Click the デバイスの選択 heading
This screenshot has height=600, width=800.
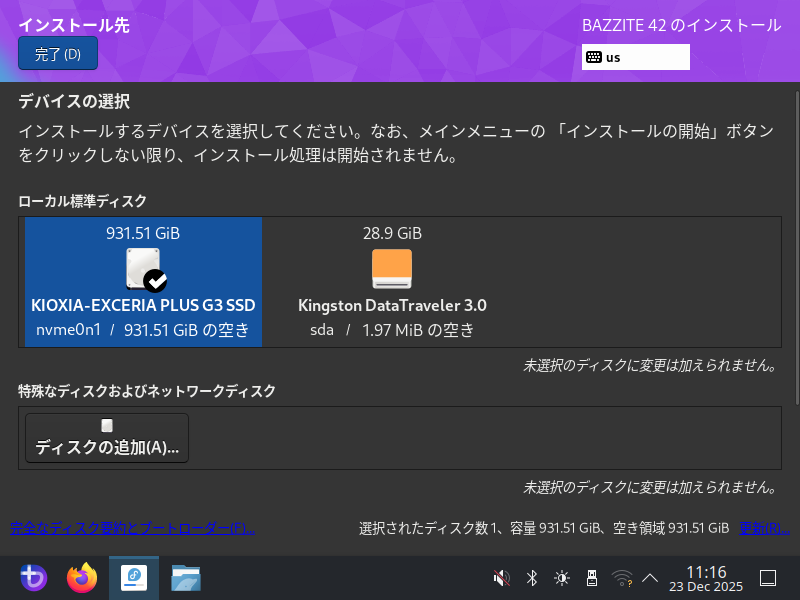[x=74, y=101]
